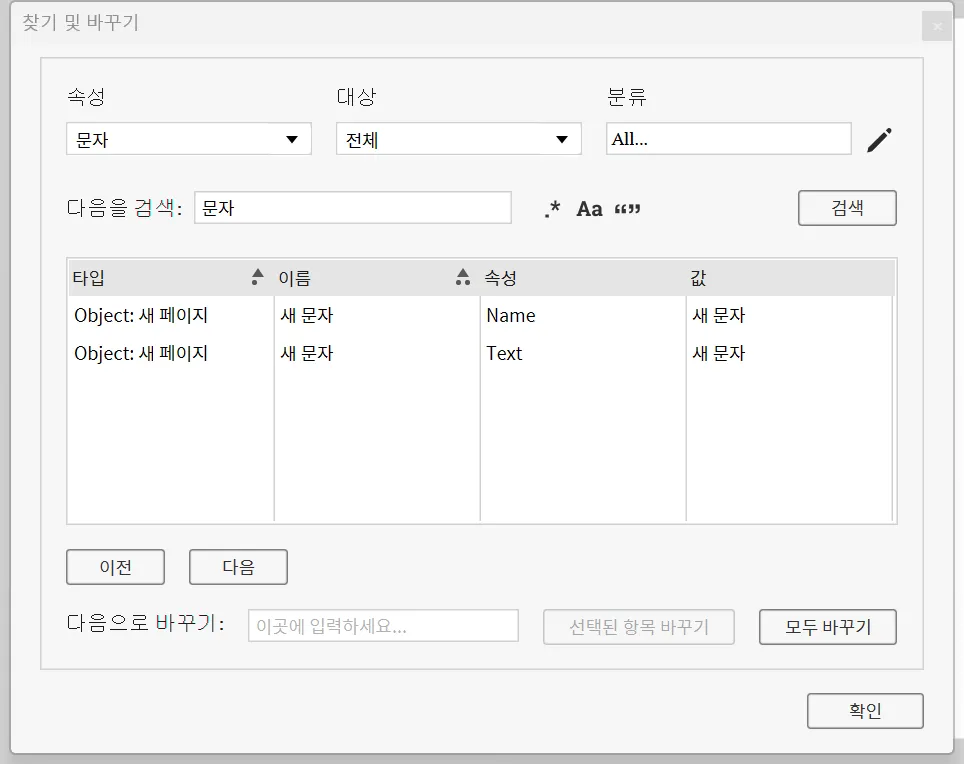Click the 이전 button
964x764 pixels.
(x=116, y=567)
